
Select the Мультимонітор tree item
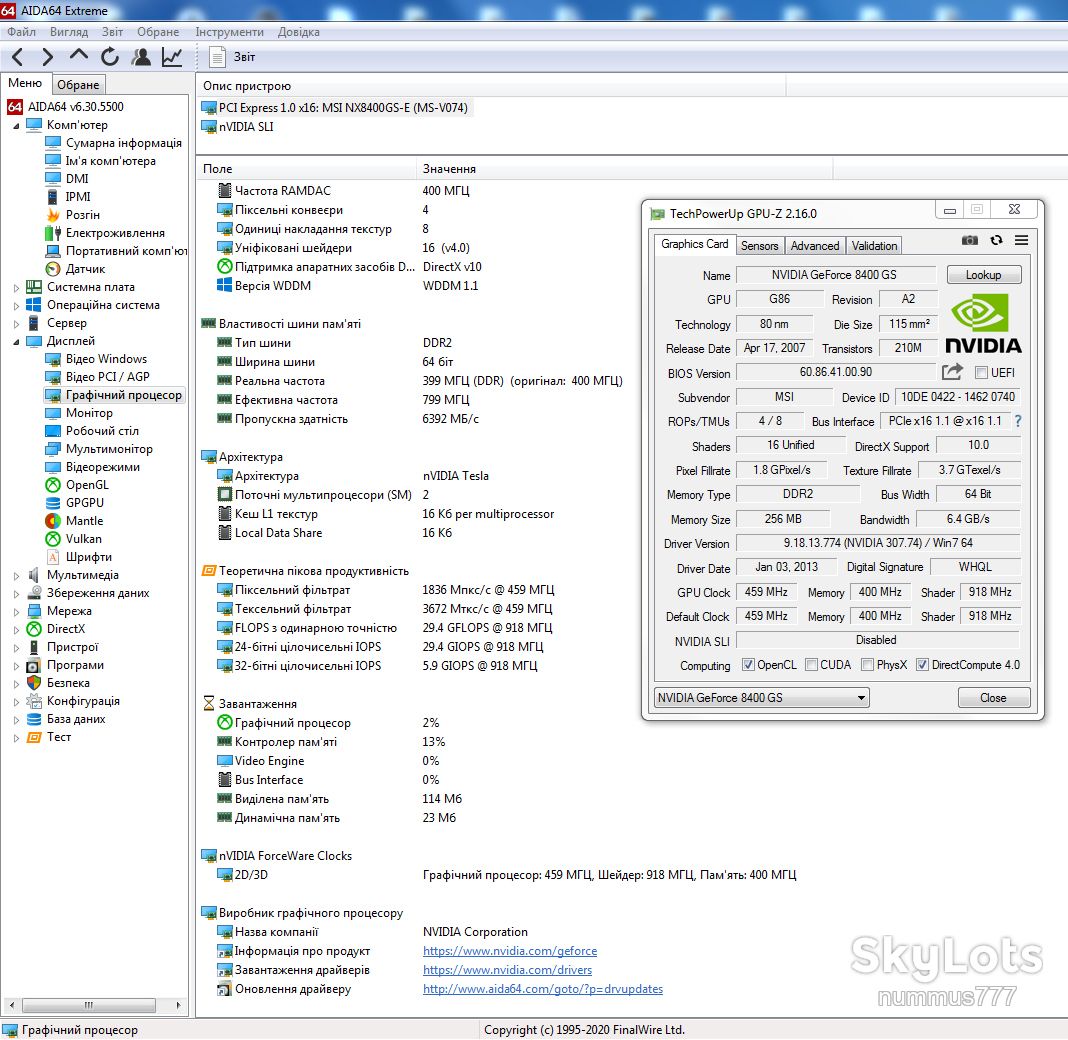[x=99, y=449]
